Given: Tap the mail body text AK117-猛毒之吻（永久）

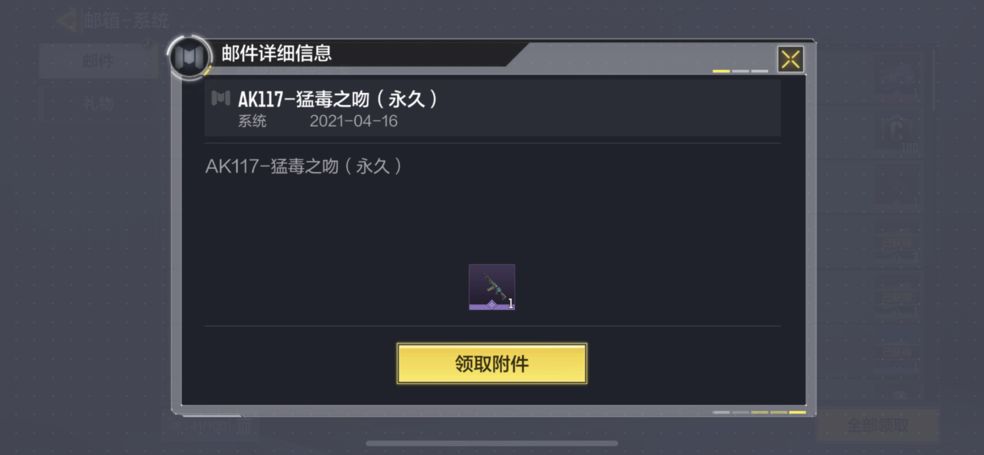Looking at the screenshot, I should coord(304,167).
